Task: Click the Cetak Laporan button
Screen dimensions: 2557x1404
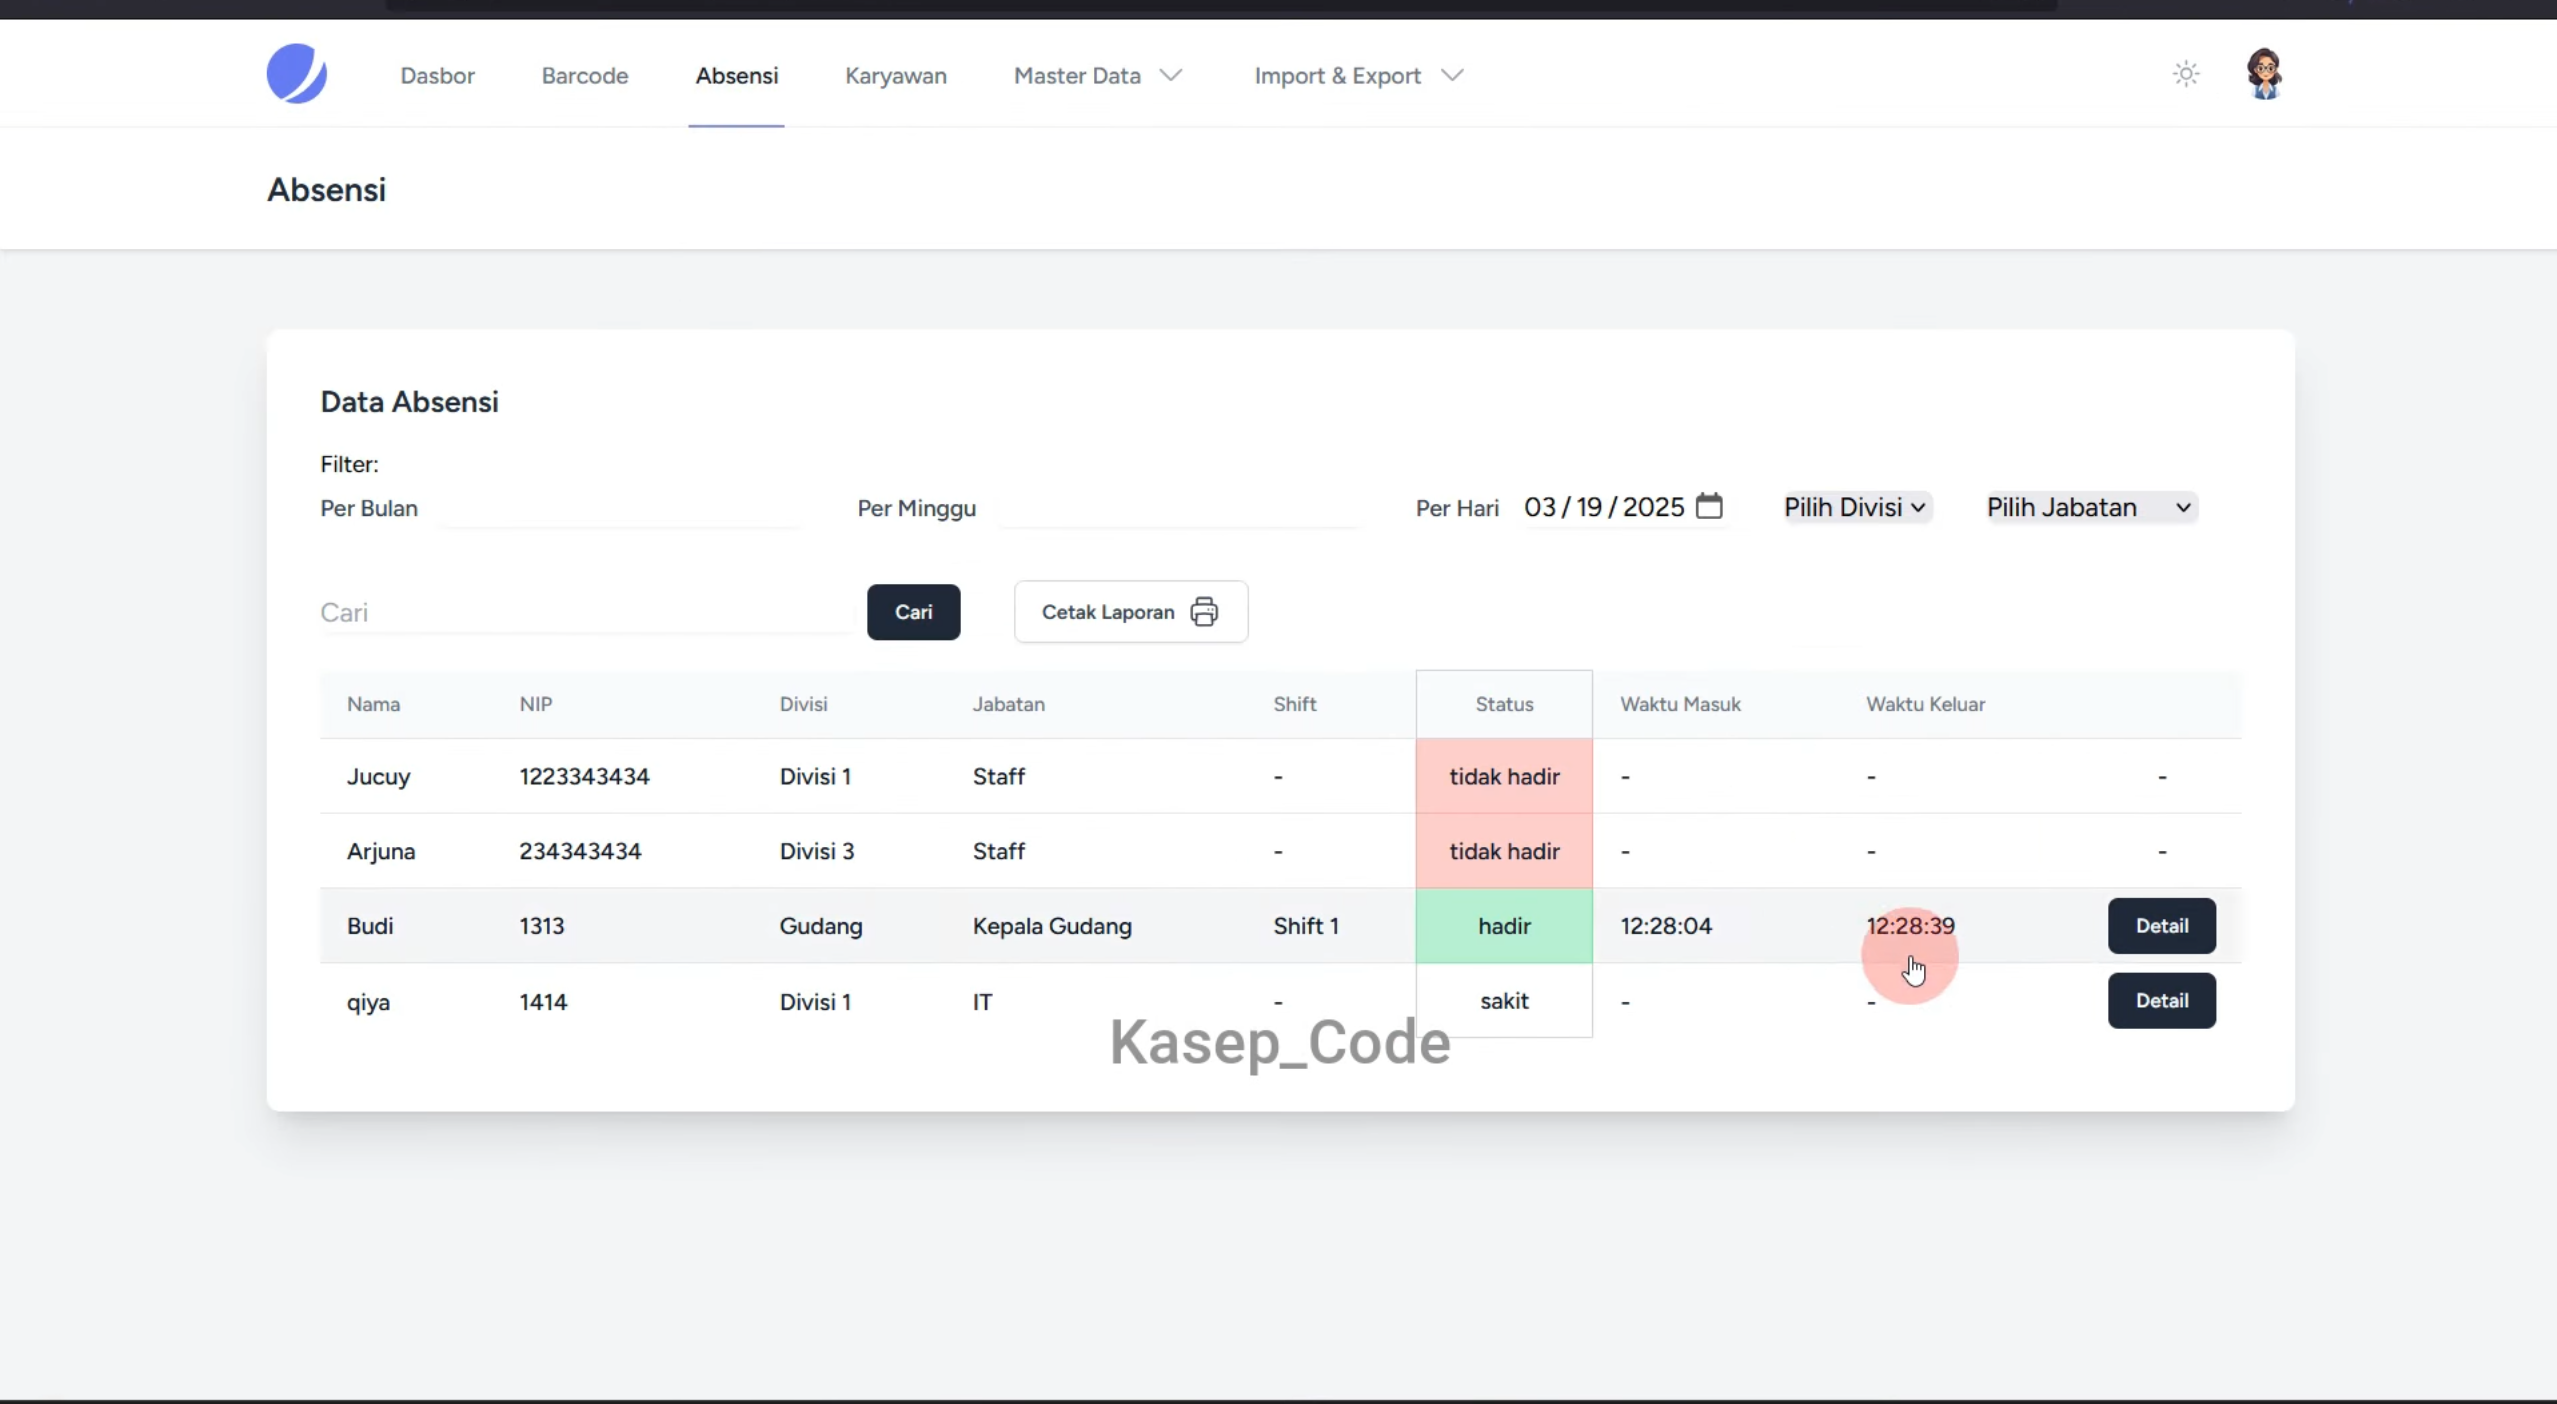Action: (1130, 612)
